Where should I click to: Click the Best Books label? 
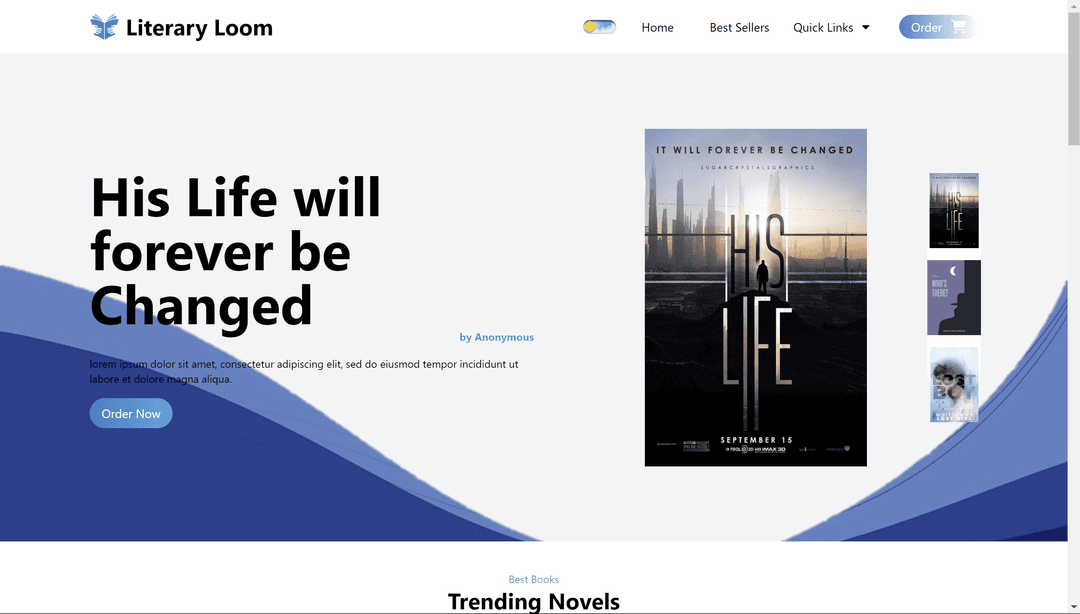(x=533, y=580)
